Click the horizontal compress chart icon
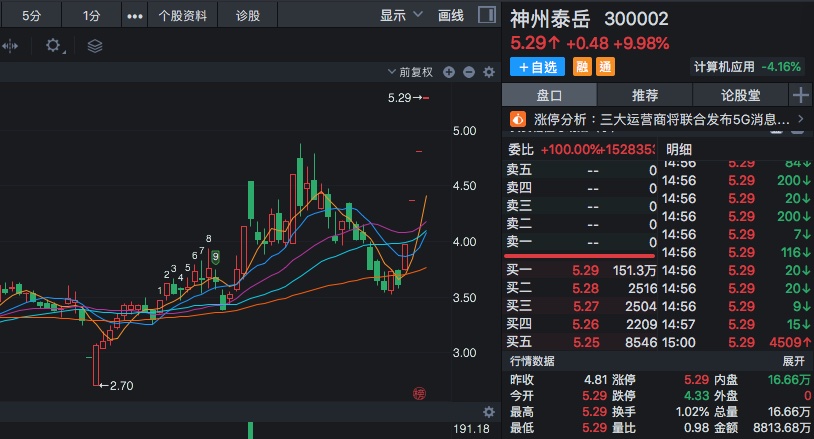Viewport: 814px width, 439px height. click(x=10, y=46)
